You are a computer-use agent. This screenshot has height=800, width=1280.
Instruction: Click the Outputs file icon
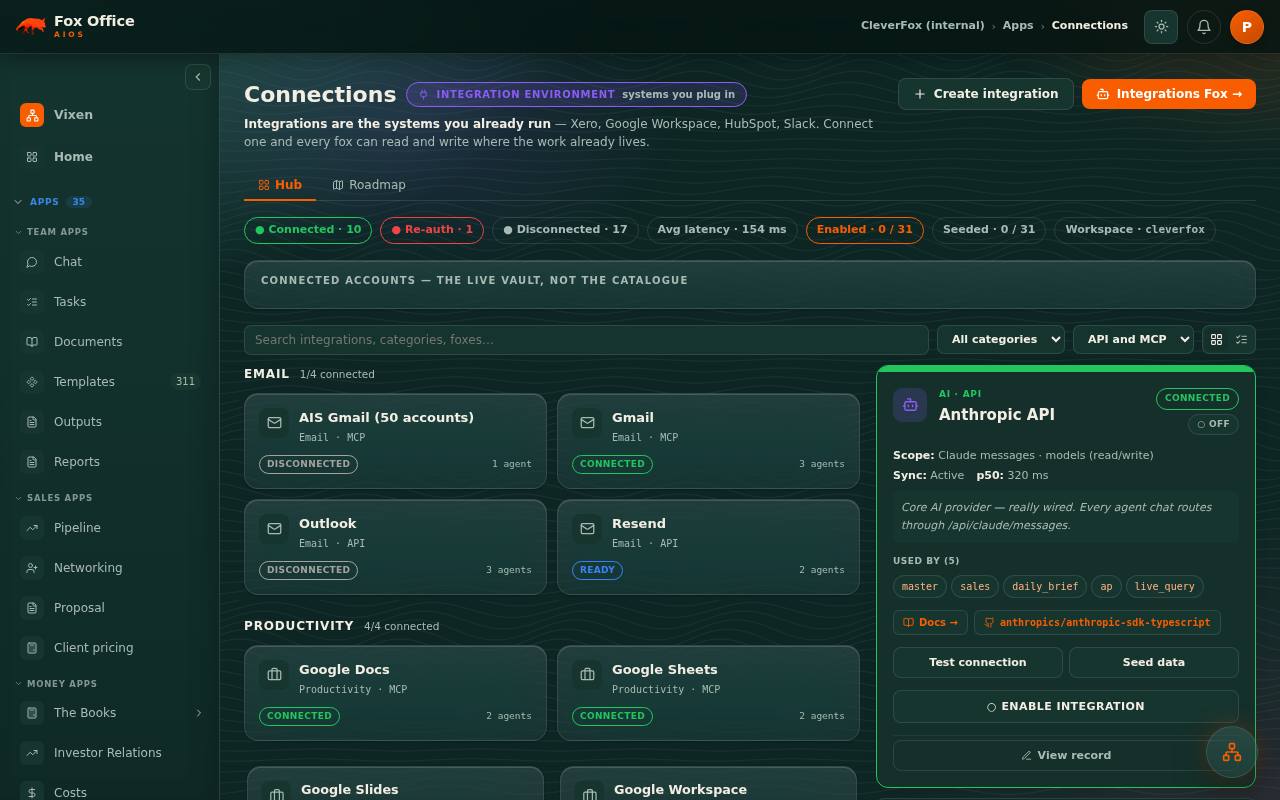(32, 422)
